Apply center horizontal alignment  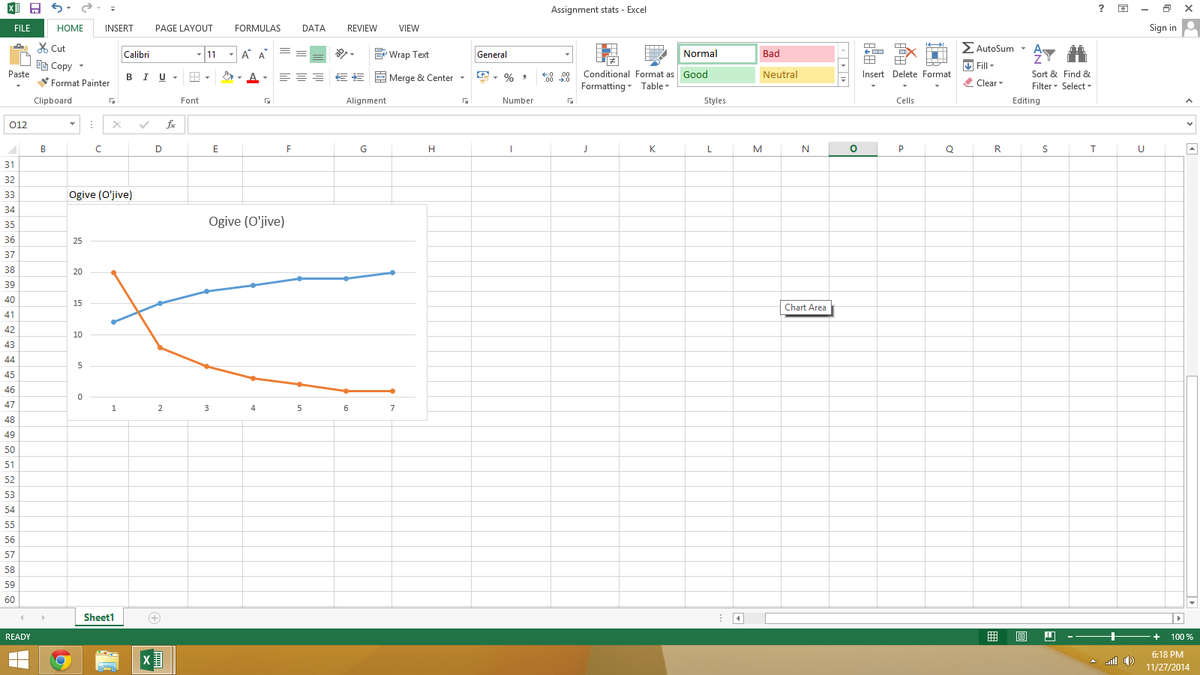(303, 77)
